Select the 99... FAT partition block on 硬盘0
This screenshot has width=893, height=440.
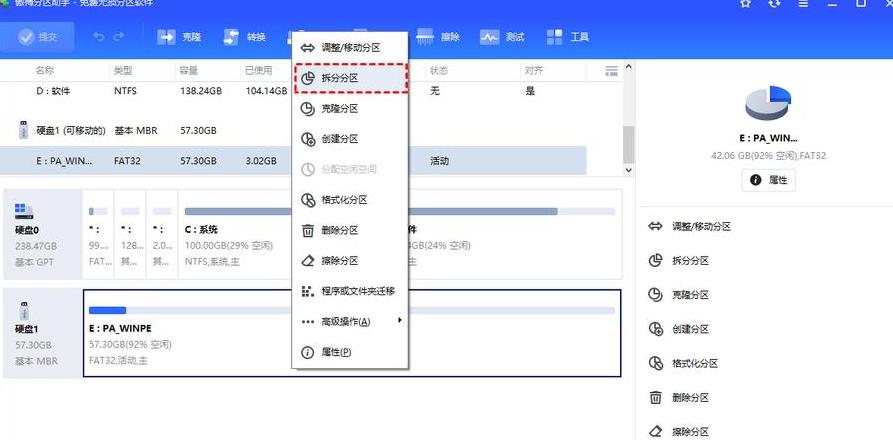(98, 235)
